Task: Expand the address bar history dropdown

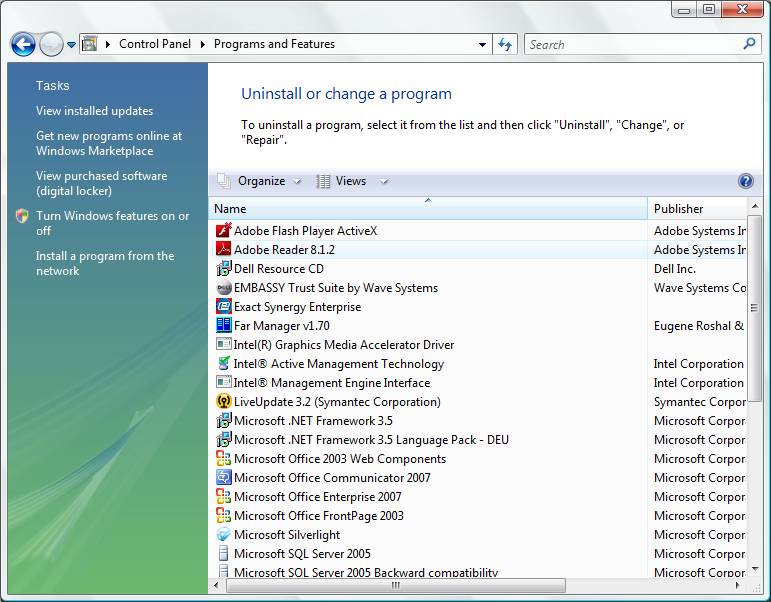Action: [482, 44]
